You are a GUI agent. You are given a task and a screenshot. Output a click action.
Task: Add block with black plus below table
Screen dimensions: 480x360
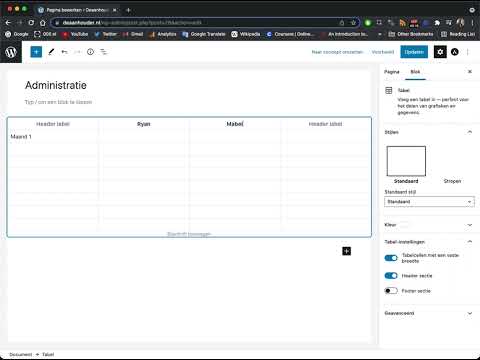pos(347,251)
